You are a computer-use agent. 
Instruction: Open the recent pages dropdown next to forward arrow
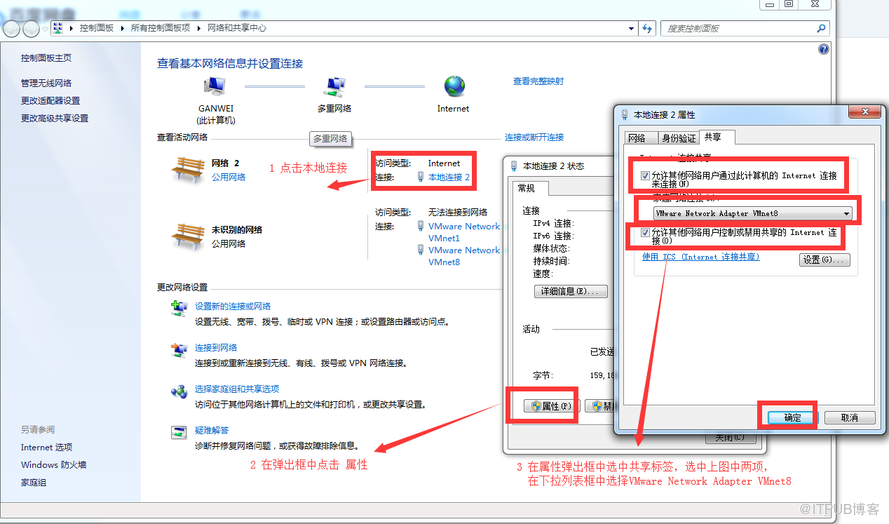pyautogui.click(x=45, y=29)
